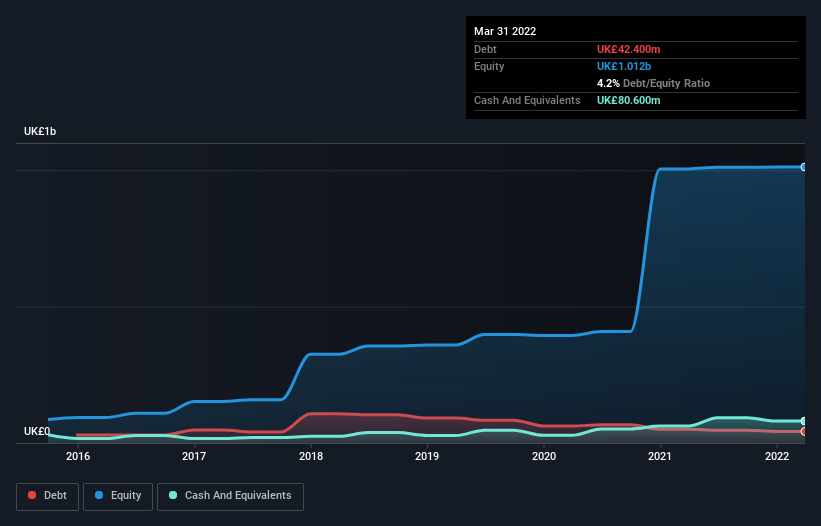
Task: Click the 4.2% Debt/Equity Ratio text
Action: (653, 83)
